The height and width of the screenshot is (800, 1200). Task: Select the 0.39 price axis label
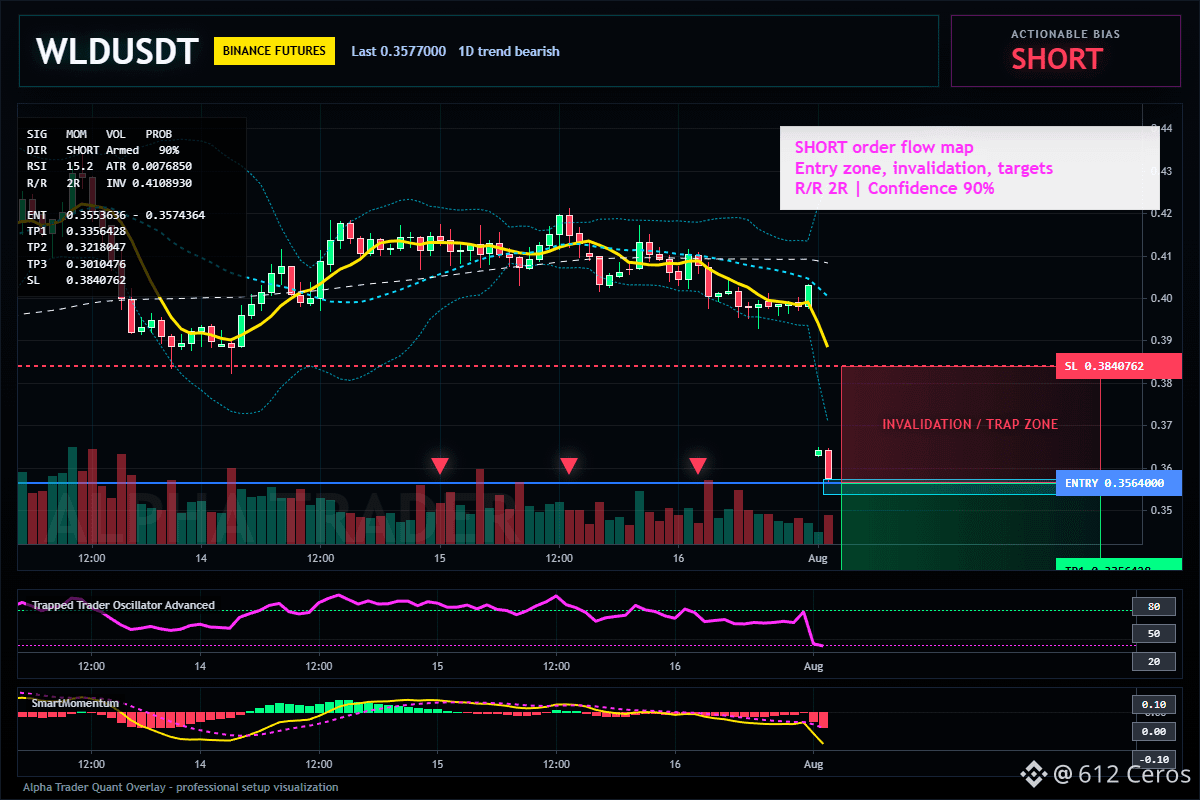coord(1159,341)
